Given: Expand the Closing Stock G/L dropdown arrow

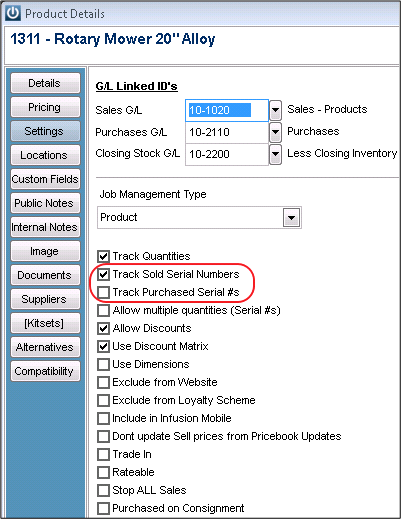Looking at the screenshot, I should [275, 154].
